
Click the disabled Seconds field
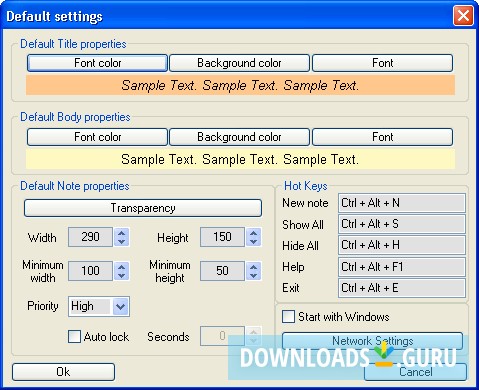point(222,336)
